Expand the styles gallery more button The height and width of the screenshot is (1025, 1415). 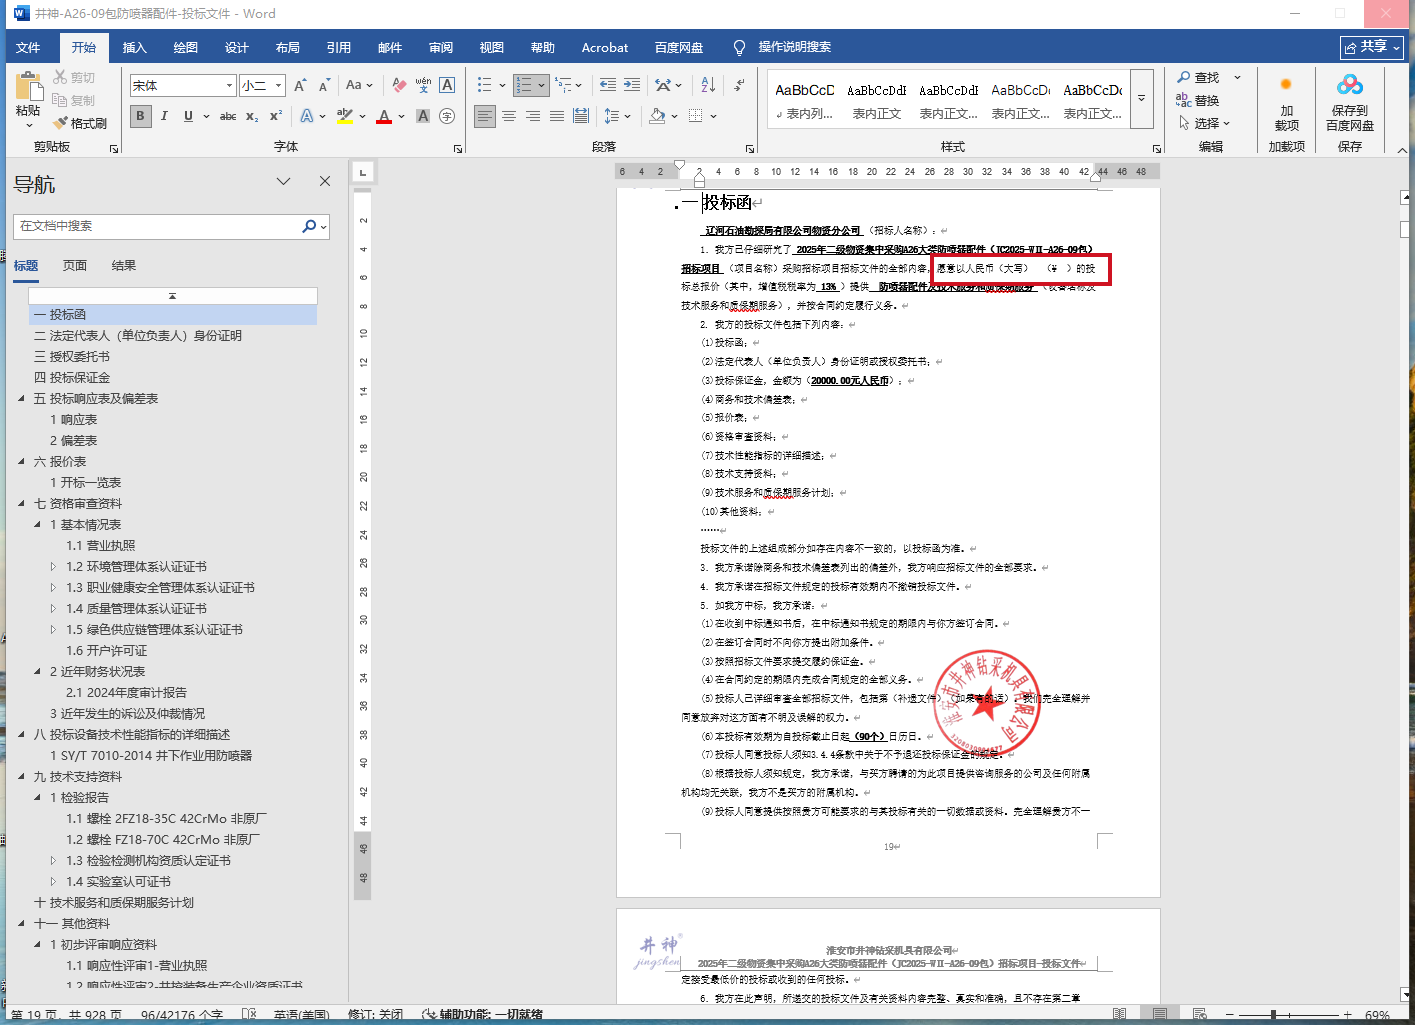click(1141, 99)
